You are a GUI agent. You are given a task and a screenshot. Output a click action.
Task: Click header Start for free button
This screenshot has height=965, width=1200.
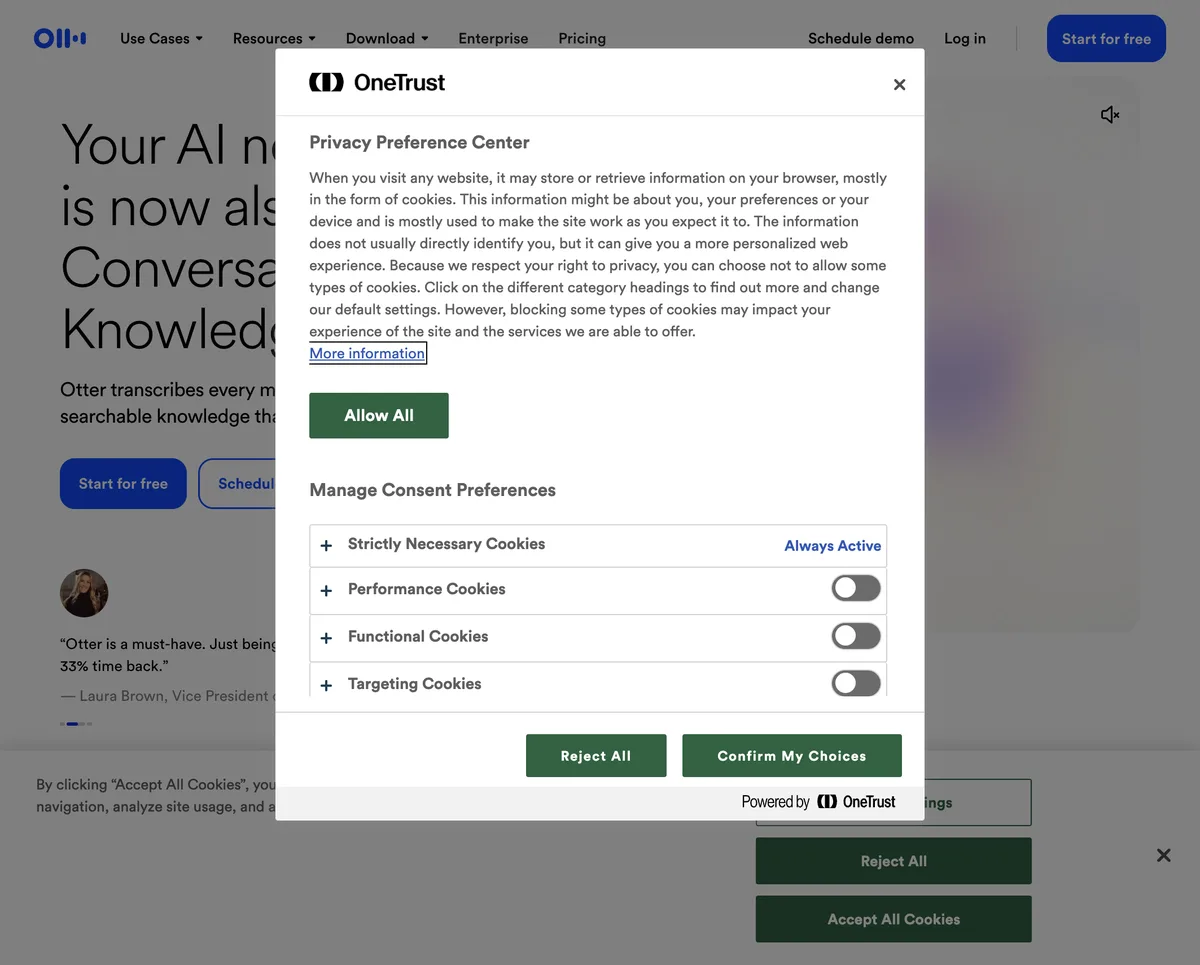coord(1106,38)
